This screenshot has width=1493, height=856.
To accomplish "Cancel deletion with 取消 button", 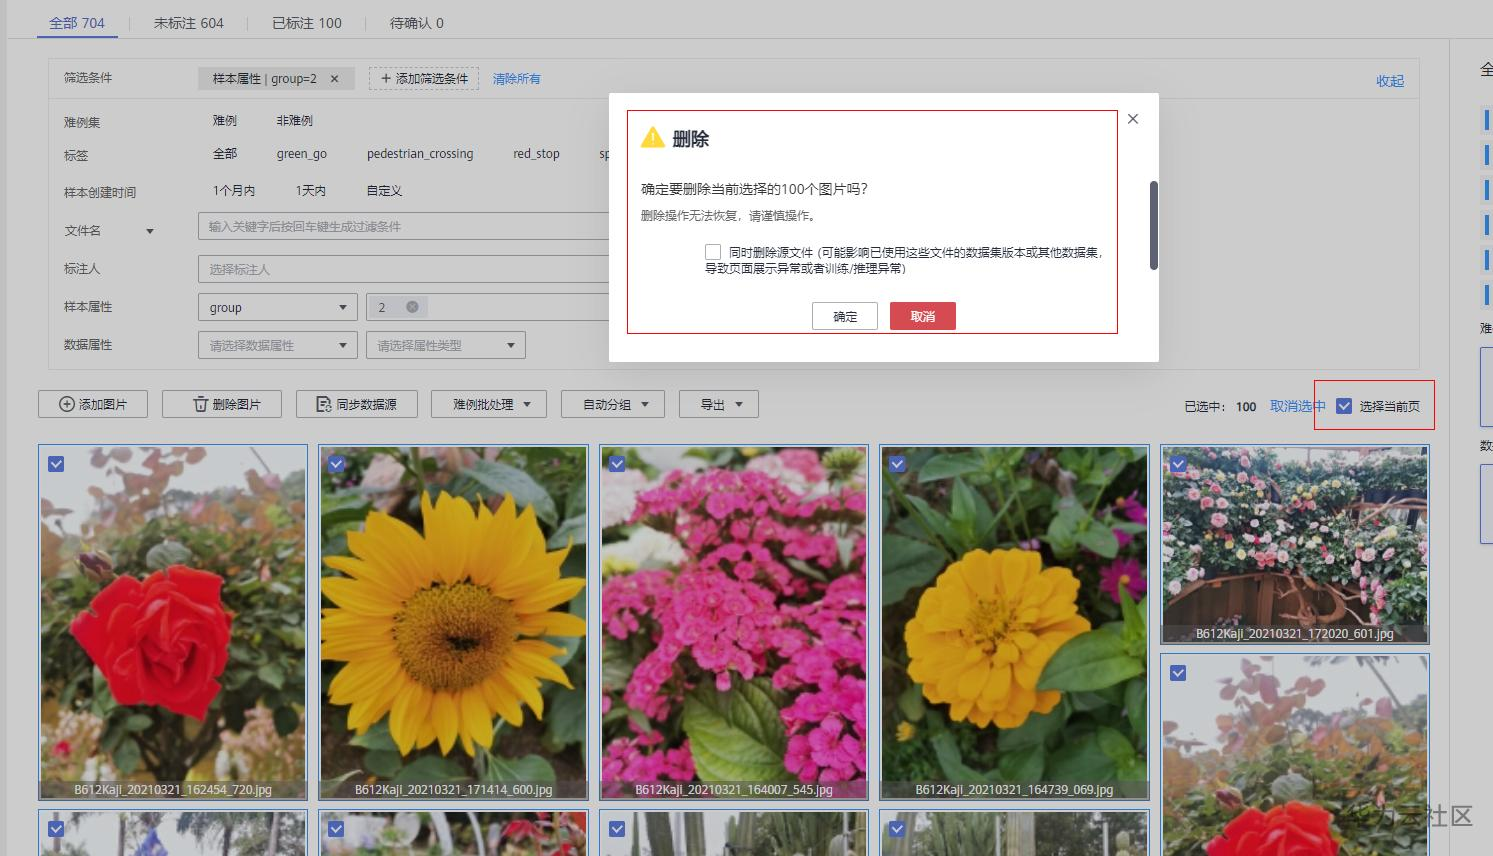I will point(923,316).
